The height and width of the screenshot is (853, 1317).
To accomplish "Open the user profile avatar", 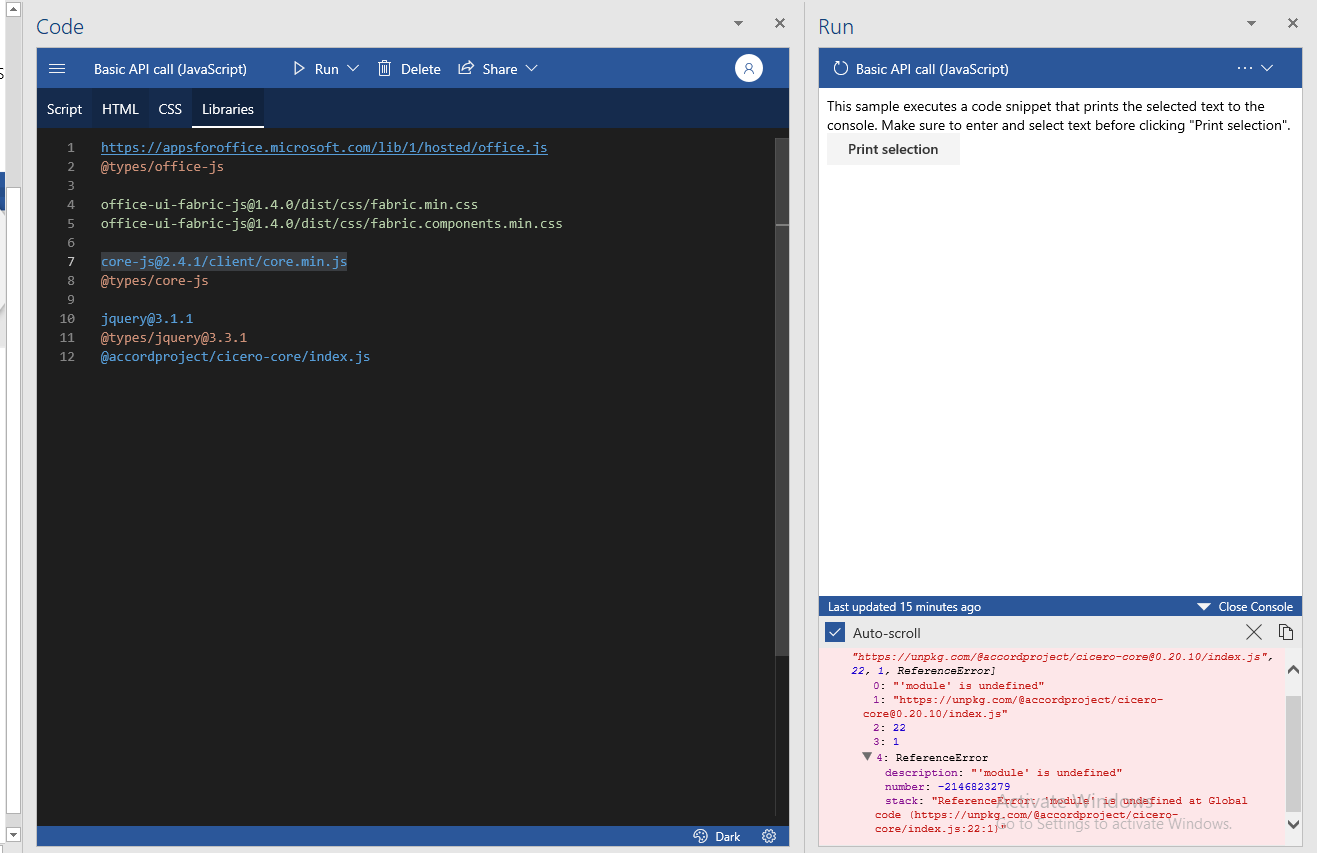I will tap(748, 68).
